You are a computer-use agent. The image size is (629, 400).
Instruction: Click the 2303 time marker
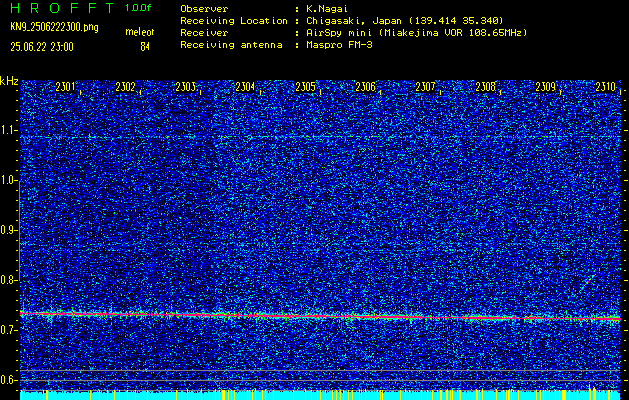[x=185, y=87]
